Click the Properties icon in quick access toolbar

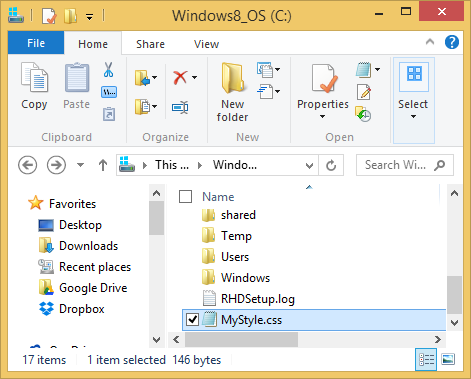49,16
